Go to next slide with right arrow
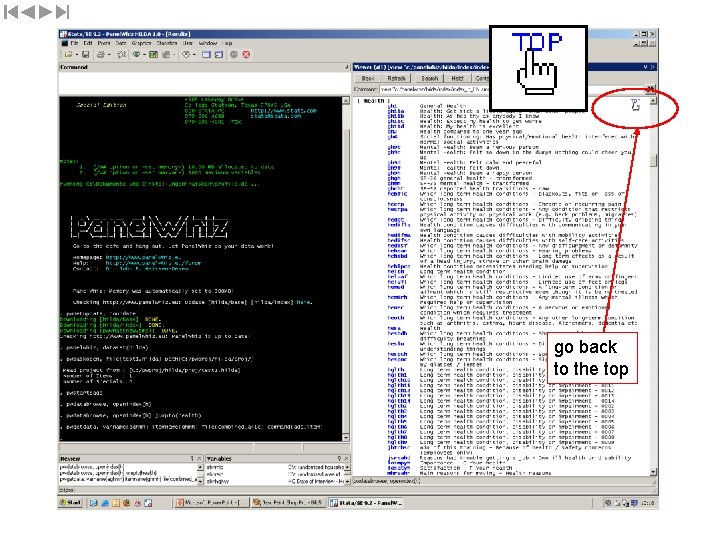This screenshot has width=720, height=540. click(x=45, y=12)
